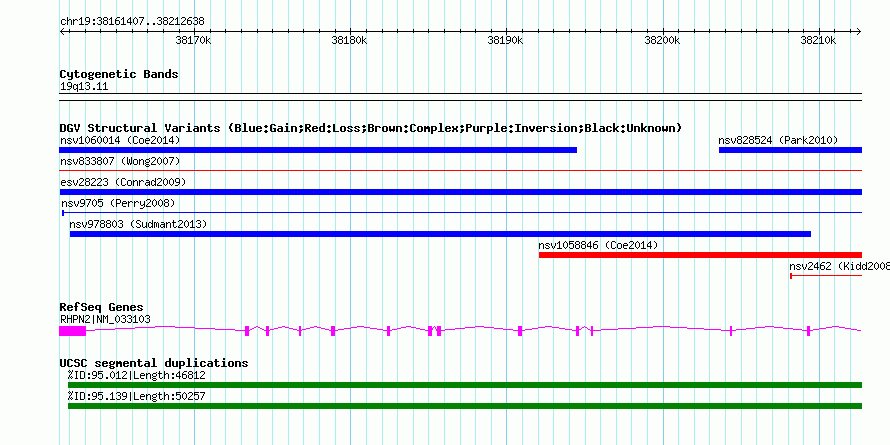Click label %ID:95.012|Length:46812
This screenshot has height=445, width=890.
coord(136,375)
